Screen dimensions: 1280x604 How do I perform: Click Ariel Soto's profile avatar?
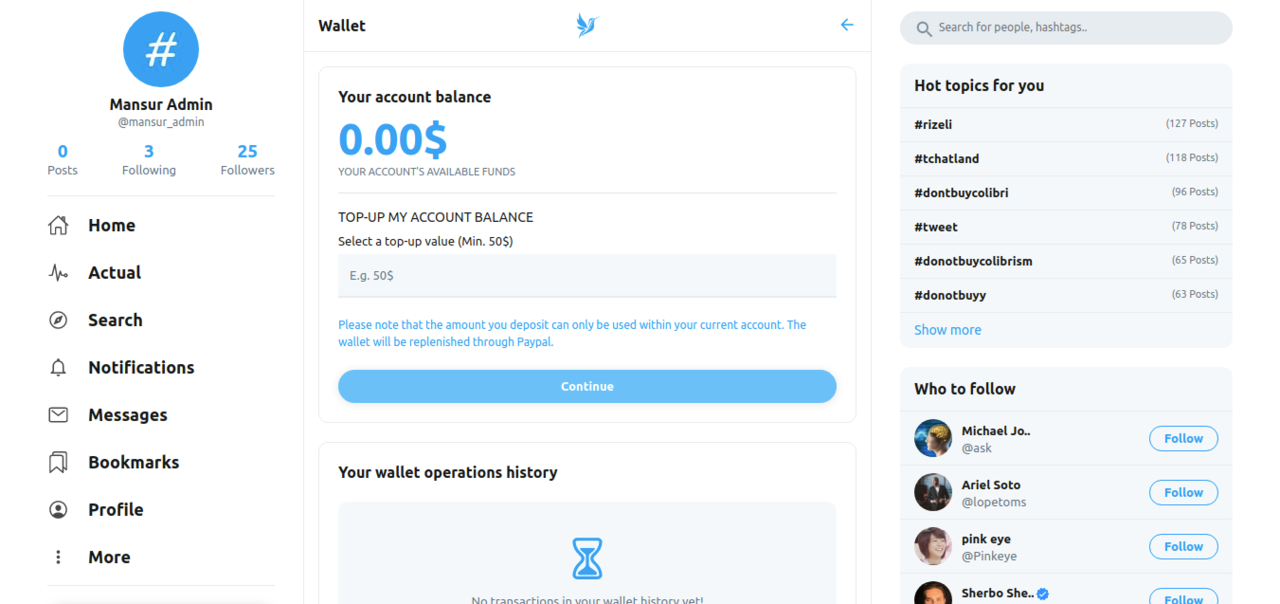(933, 492)
